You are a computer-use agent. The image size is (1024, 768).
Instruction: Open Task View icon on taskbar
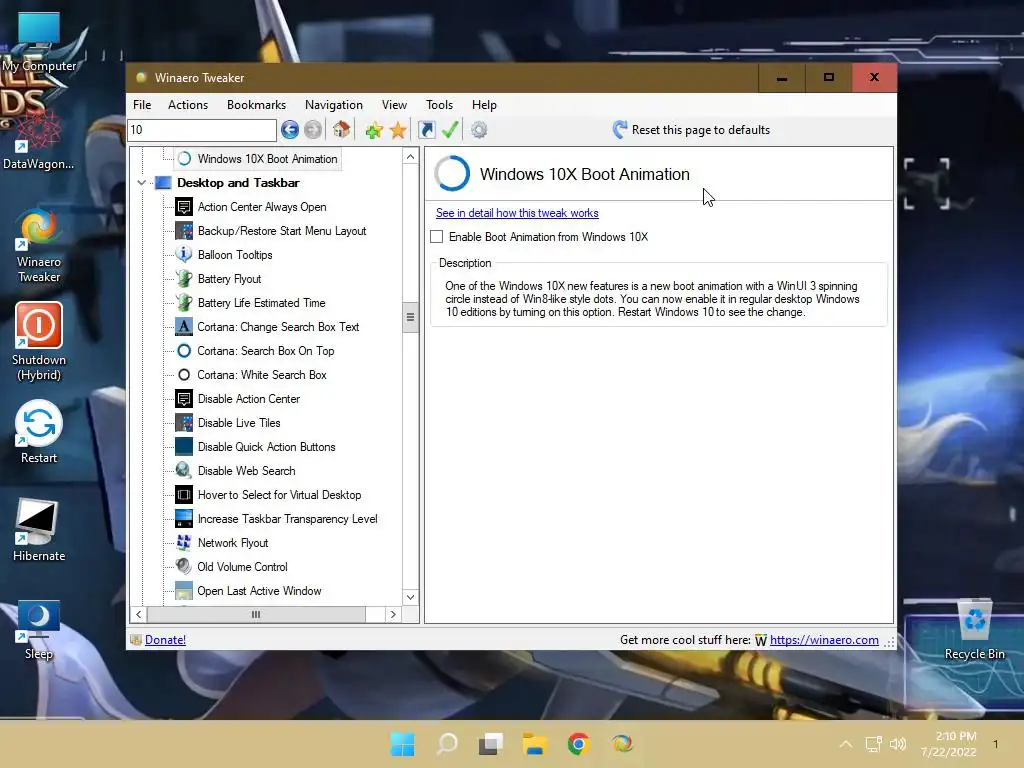(x=491, y=744)
